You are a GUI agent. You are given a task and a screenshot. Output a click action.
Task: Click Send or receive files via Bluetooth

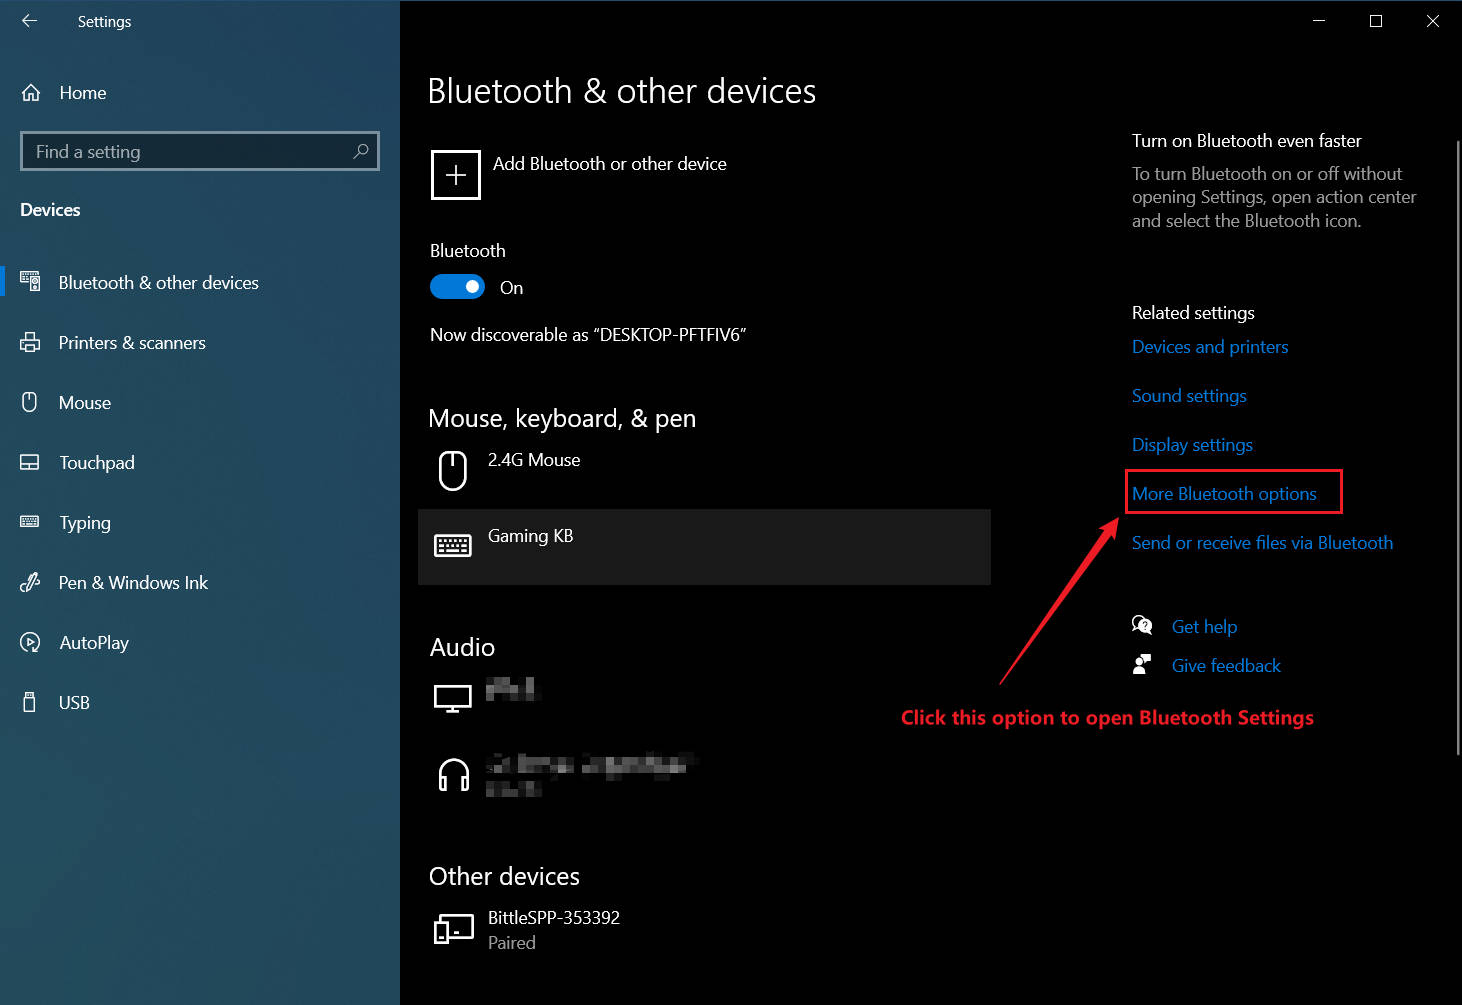[1262, 543]
